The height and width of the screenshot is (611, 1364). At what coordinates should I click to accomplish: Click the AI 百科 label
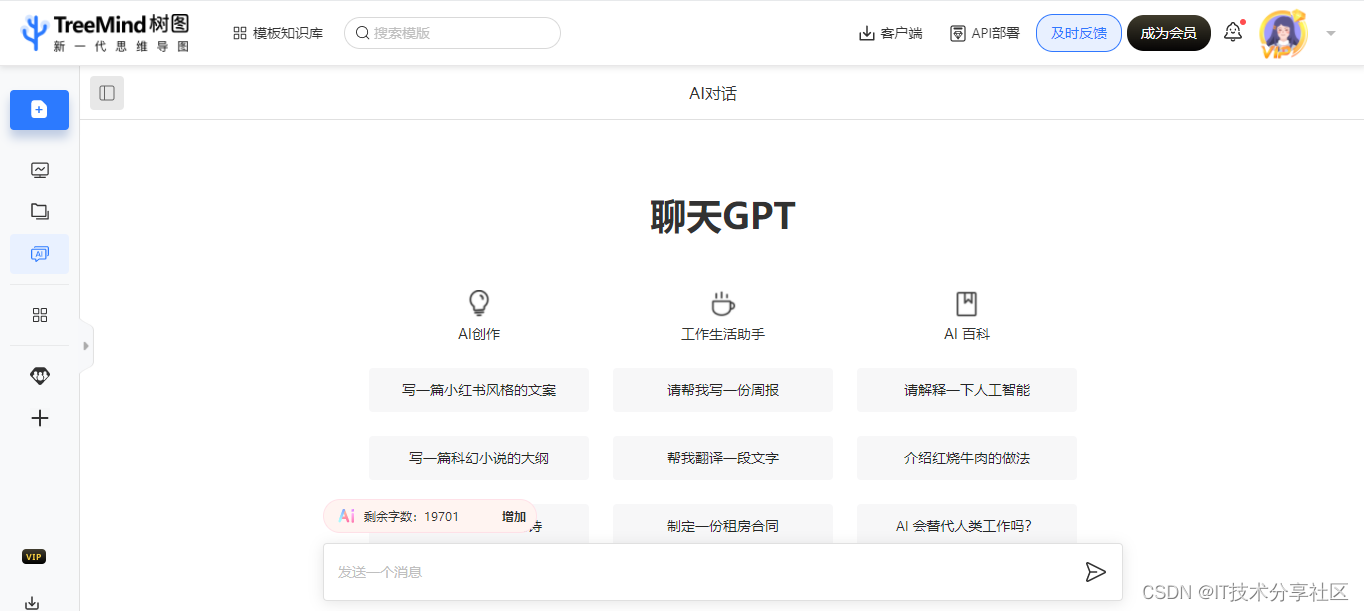967,334
